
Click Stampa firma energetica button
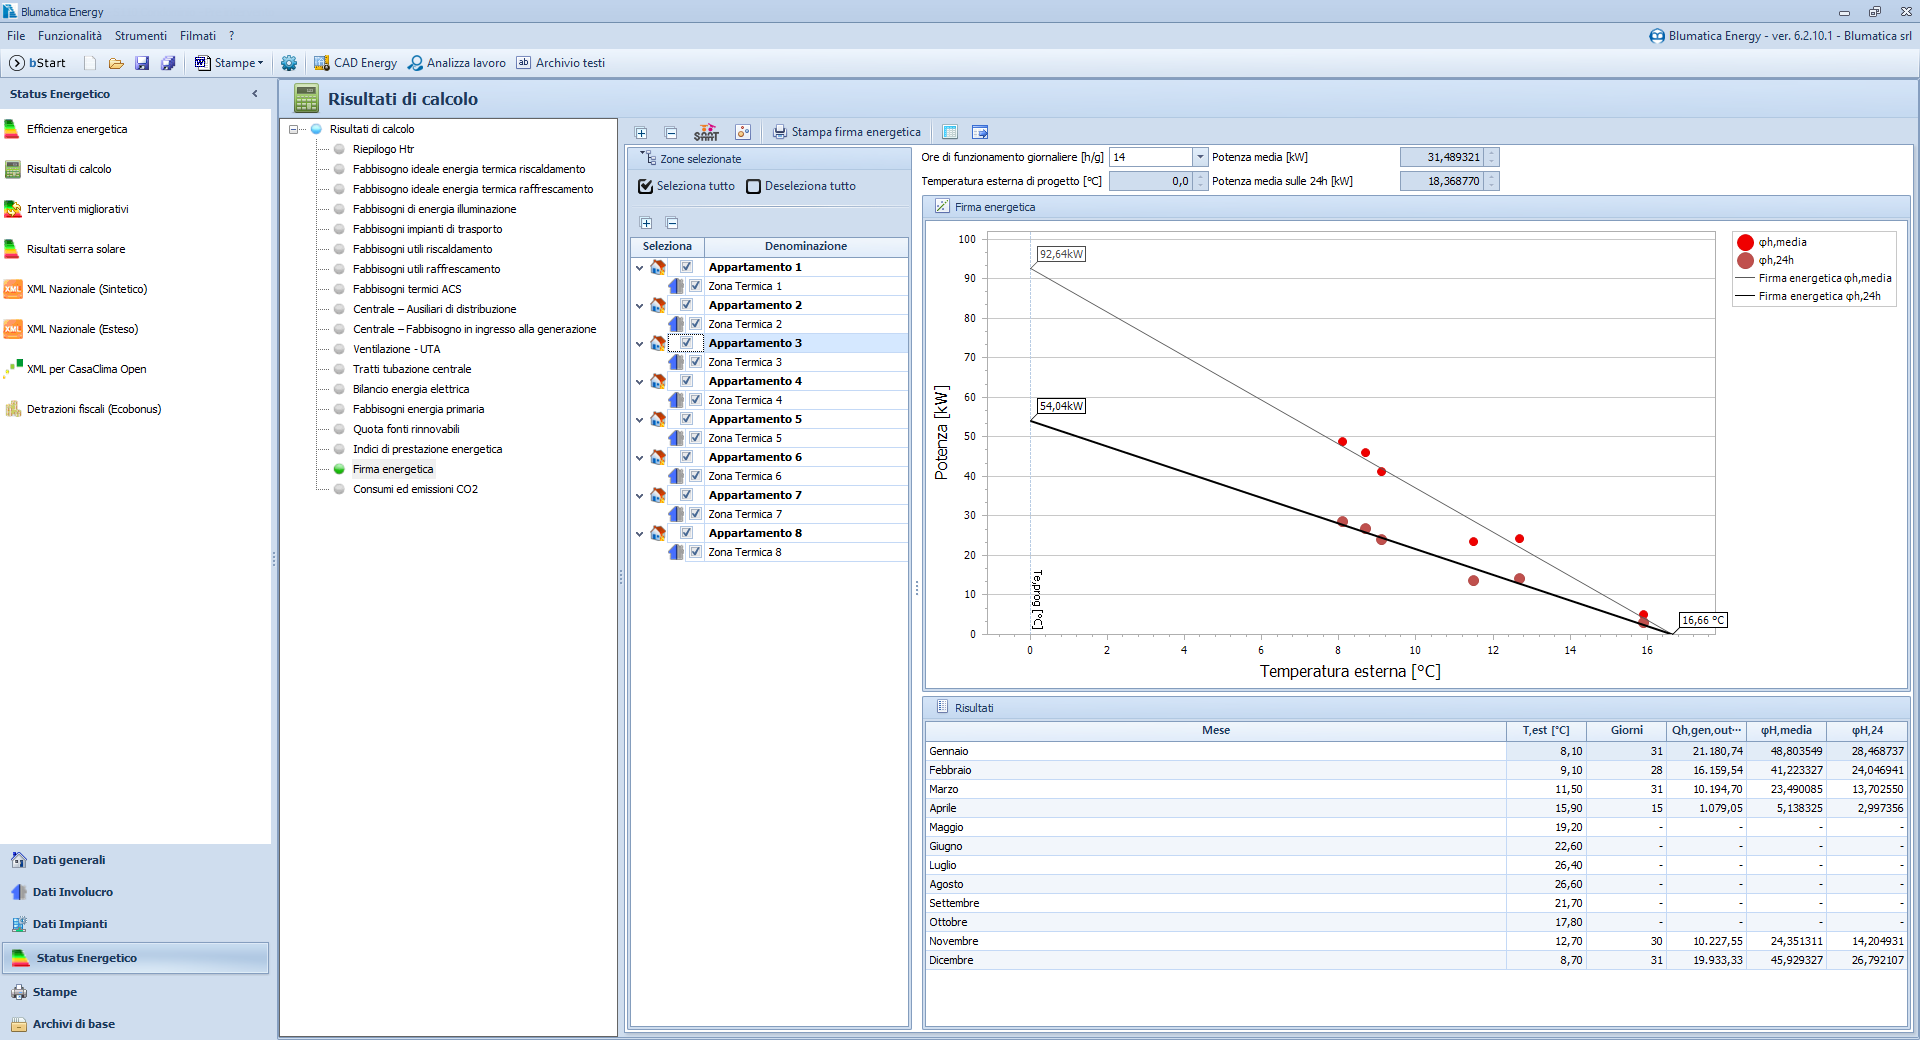847,132
